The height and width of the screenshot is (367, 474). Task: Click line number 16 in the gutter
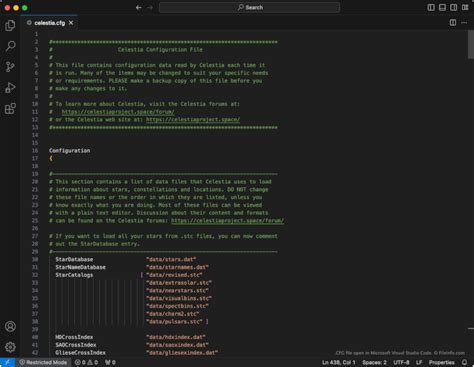(x=35, y=150)
